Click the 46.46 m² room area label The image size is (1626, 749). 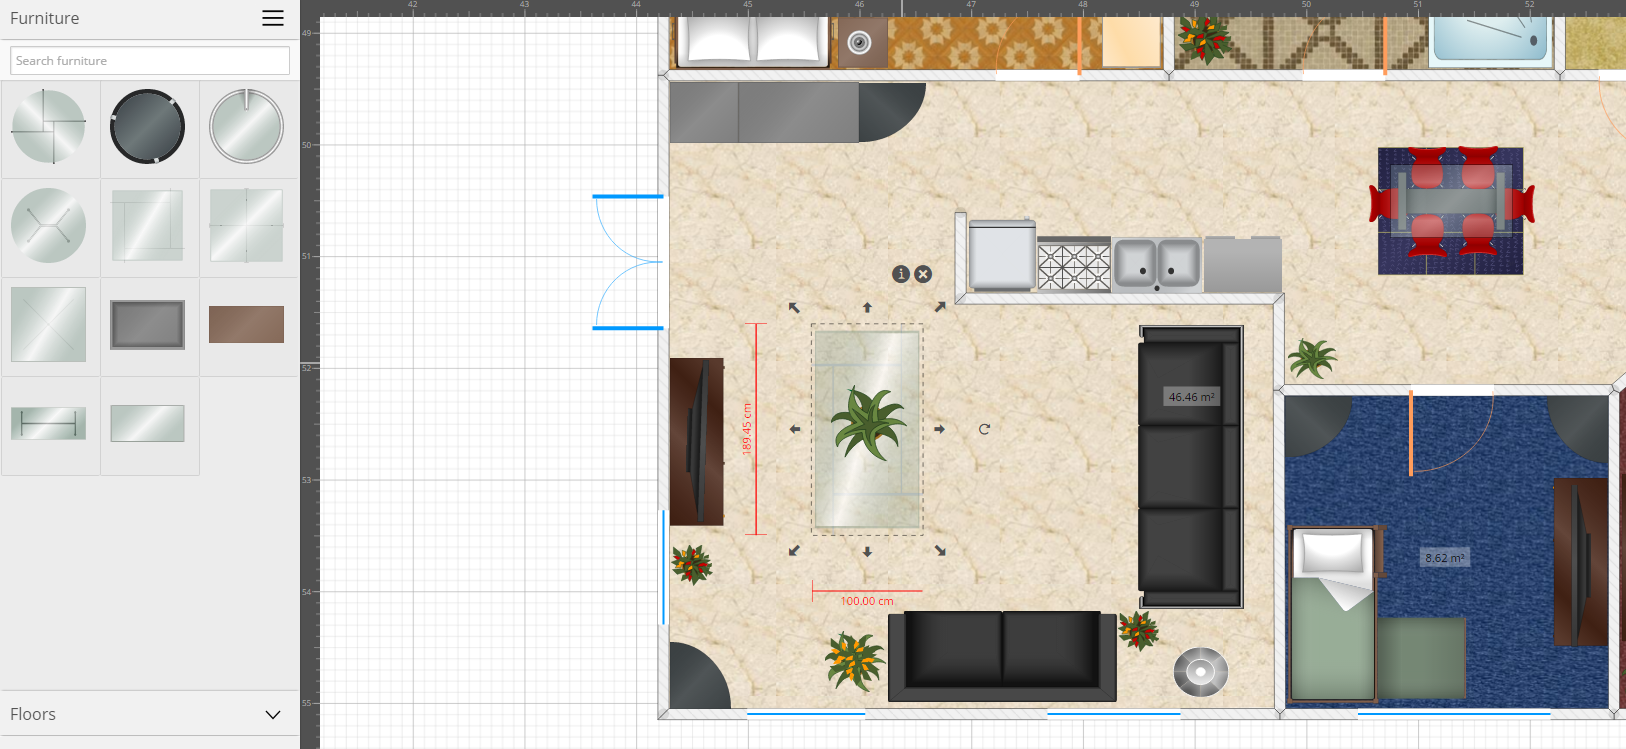pyautogui.click(x=1191, y=397)
